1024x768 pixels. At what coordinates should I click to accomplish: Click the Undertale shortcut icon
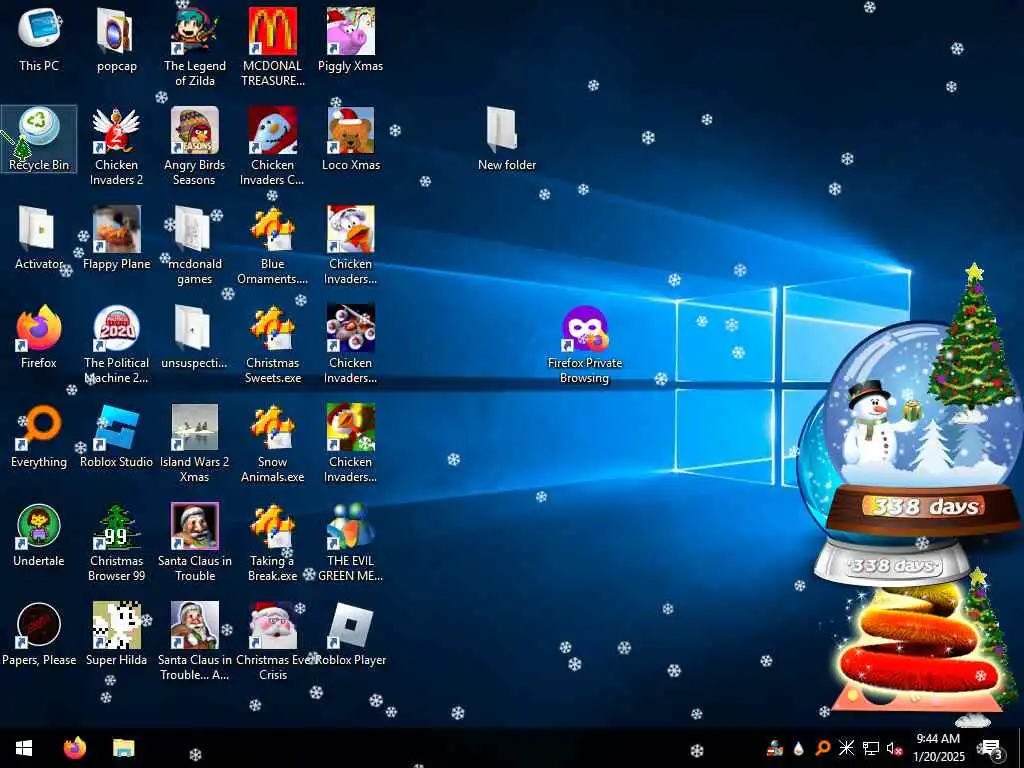(39, 535)
